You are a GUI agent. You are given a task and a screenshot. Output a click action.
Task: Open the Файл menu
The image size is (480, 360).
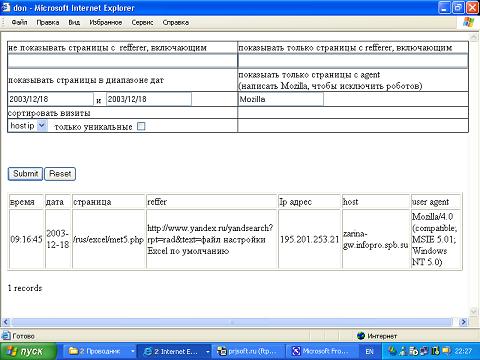pyautogui.click(x=19, y=22)
